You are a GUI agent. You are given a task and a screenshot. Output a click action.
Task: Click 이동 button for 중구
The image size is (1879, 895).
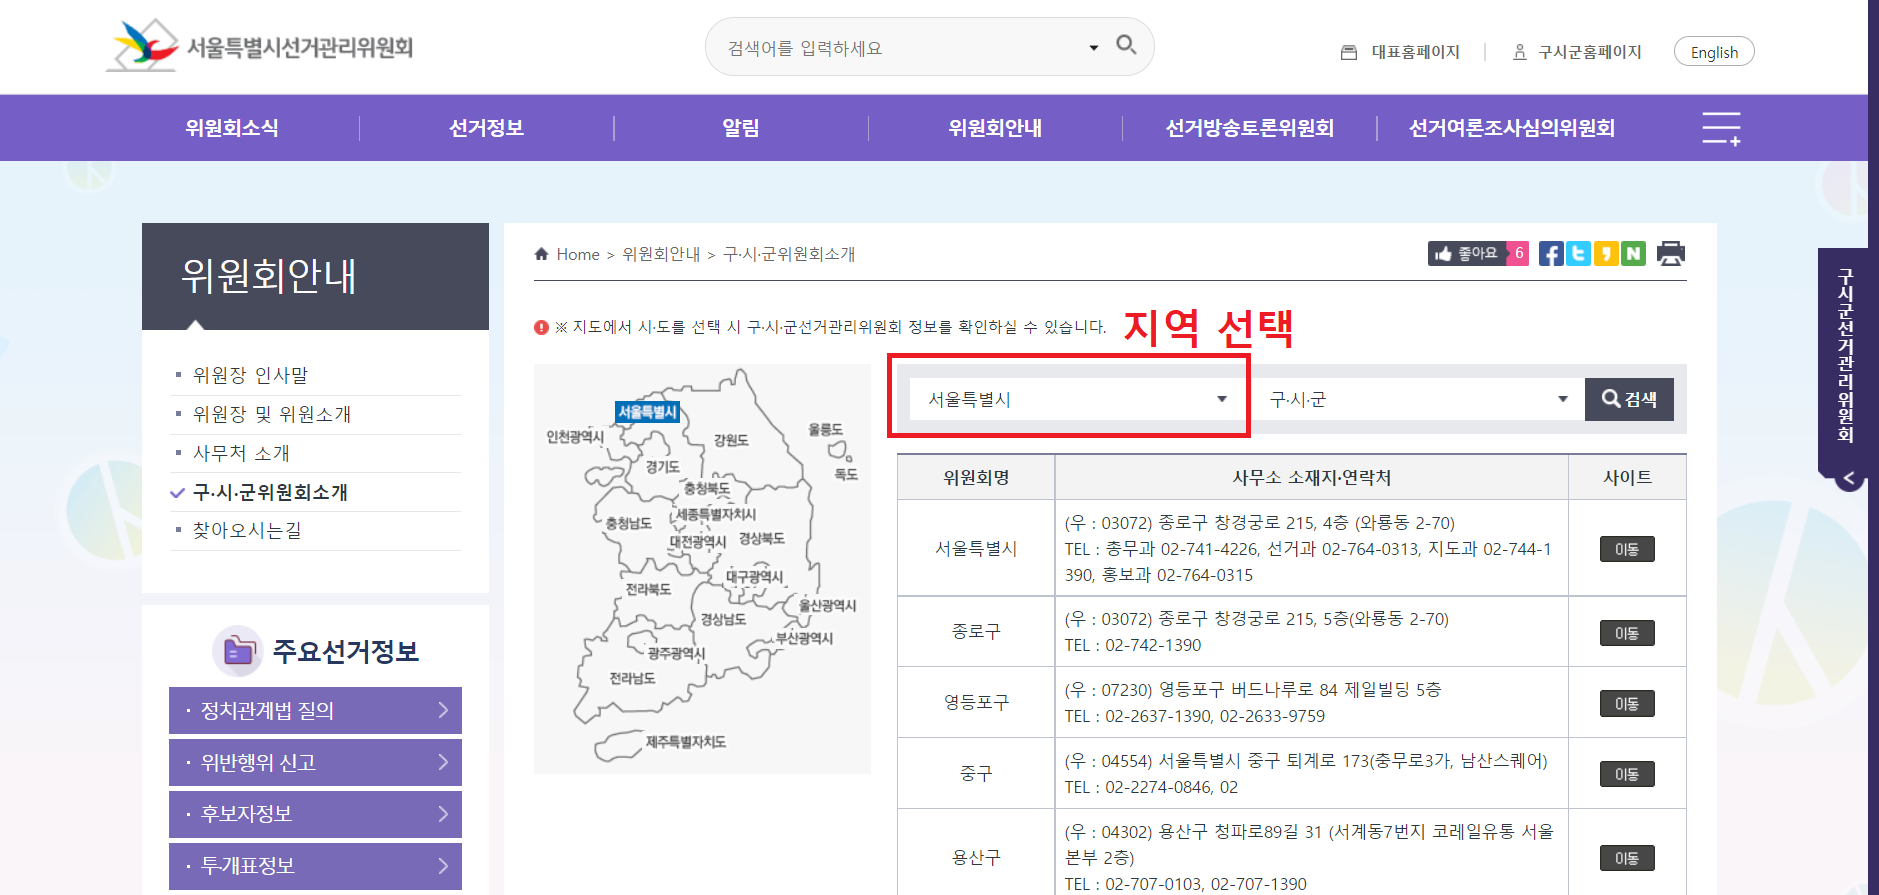pos(1627,774)
